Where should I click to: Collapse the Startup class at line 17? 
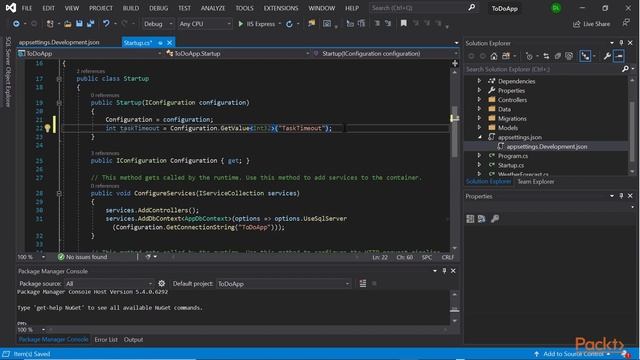click(59, 79)
